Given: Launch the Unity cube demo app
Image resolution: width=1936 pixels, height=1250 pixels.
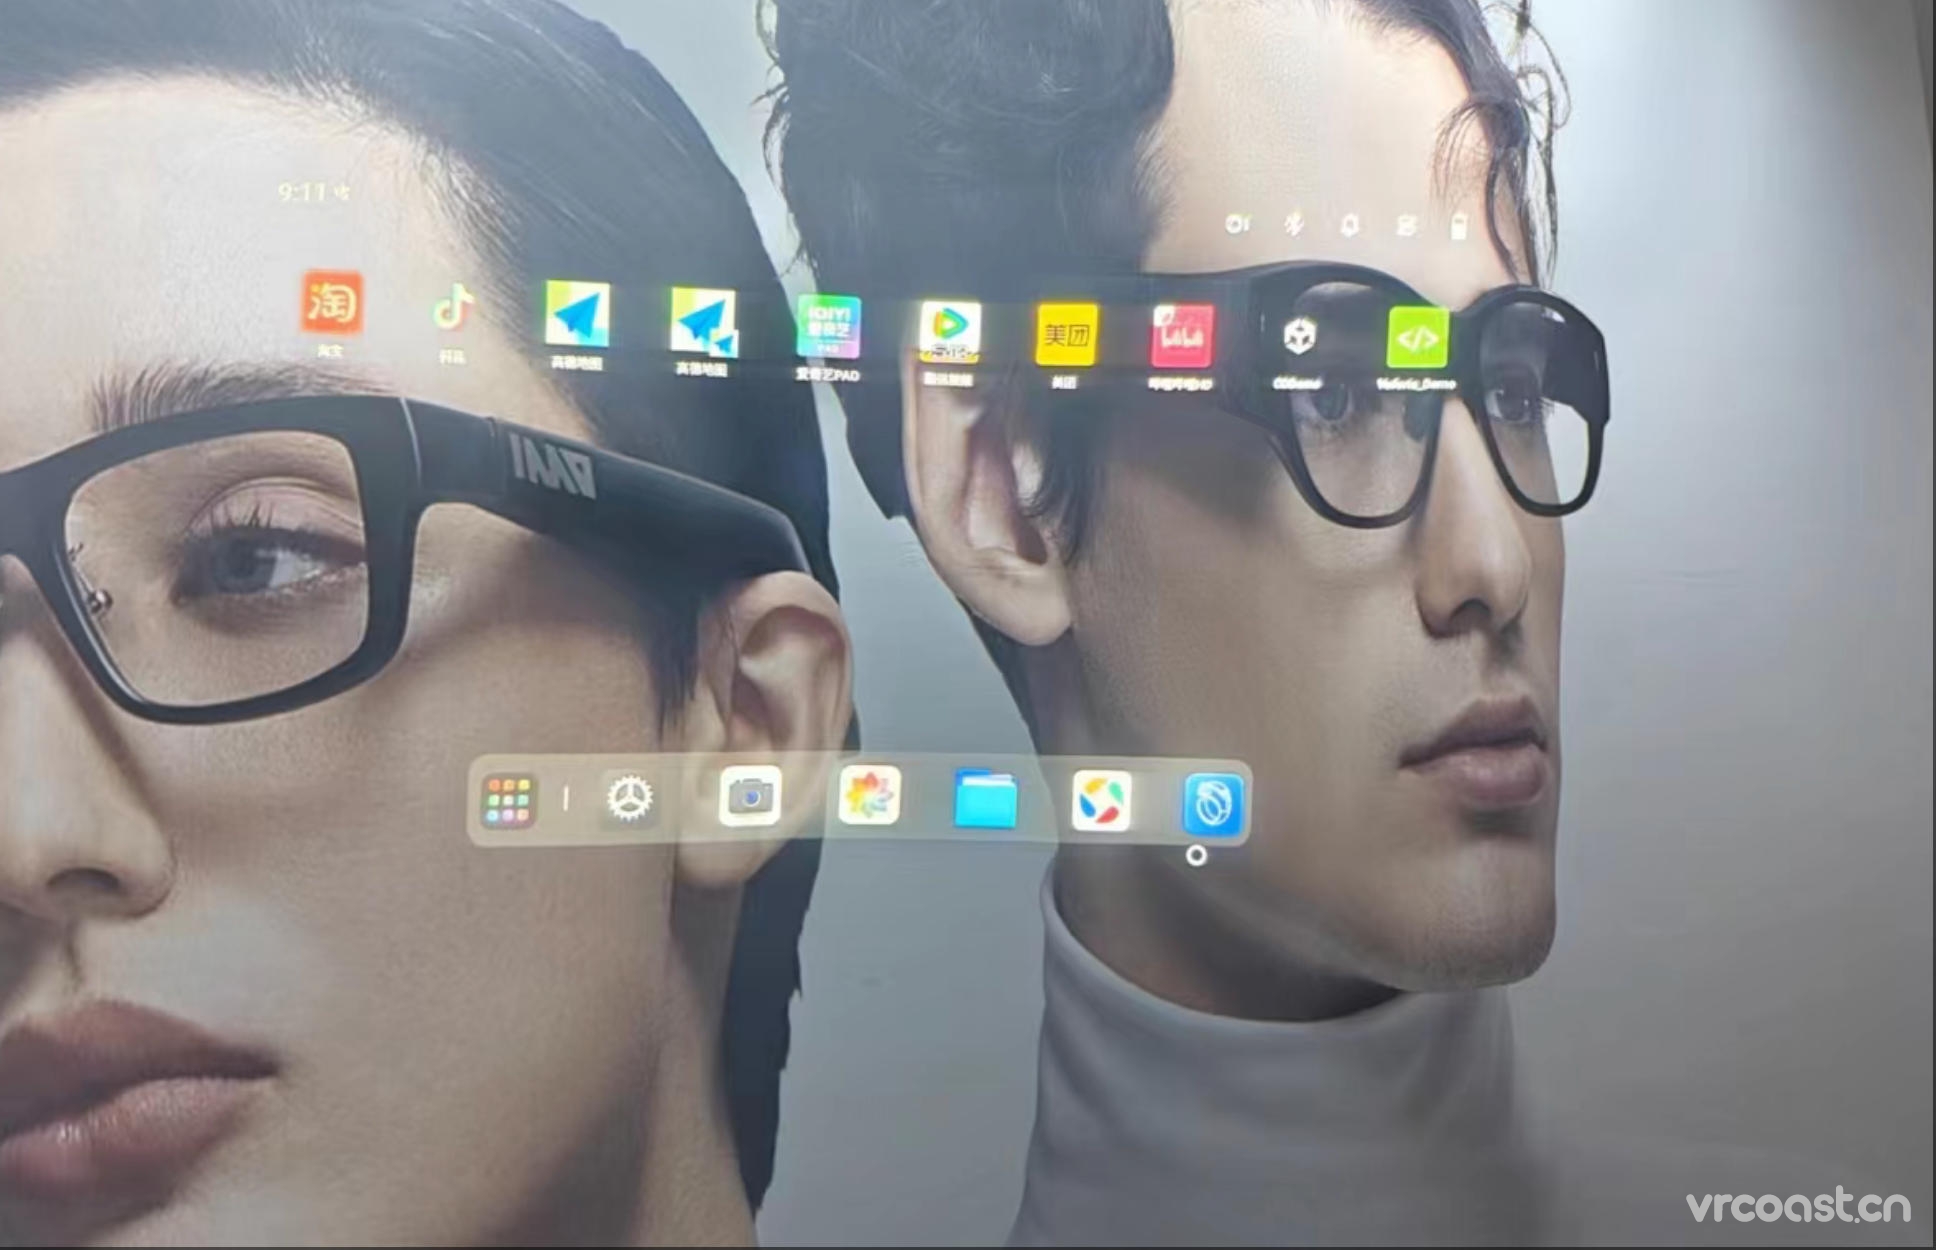Looking at the screenshot, I should [1299, 337].
